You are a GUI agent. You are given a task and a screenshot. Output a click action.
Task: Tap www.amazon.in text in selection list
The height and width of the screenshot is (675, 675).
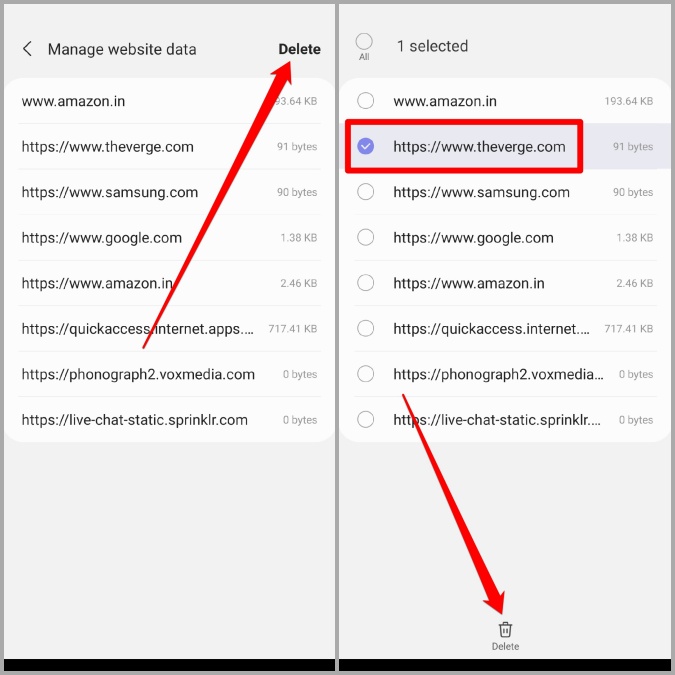[x=445, y=101]
